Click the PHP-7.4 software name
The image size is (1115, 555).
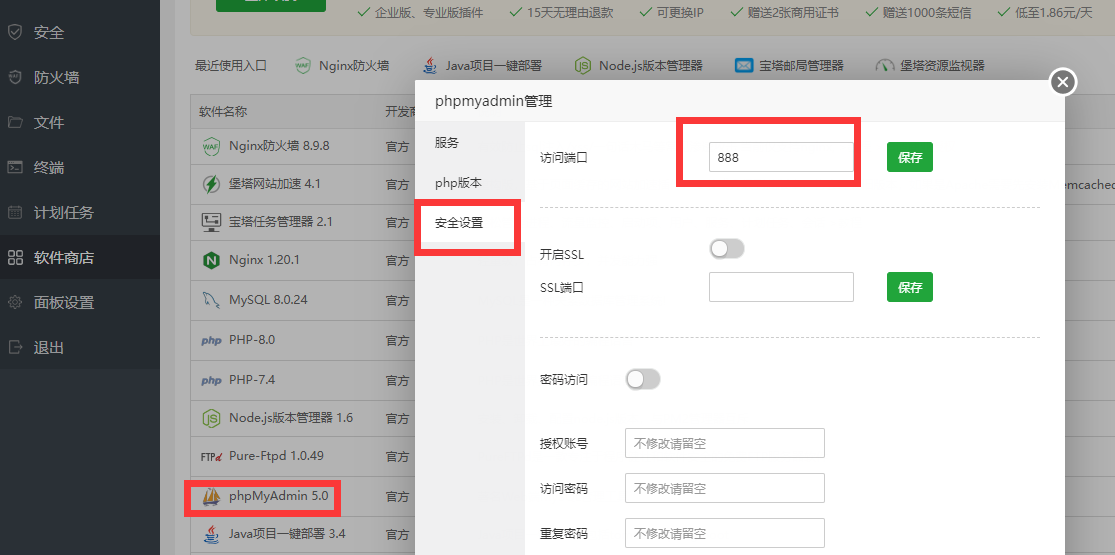[252, 380]
